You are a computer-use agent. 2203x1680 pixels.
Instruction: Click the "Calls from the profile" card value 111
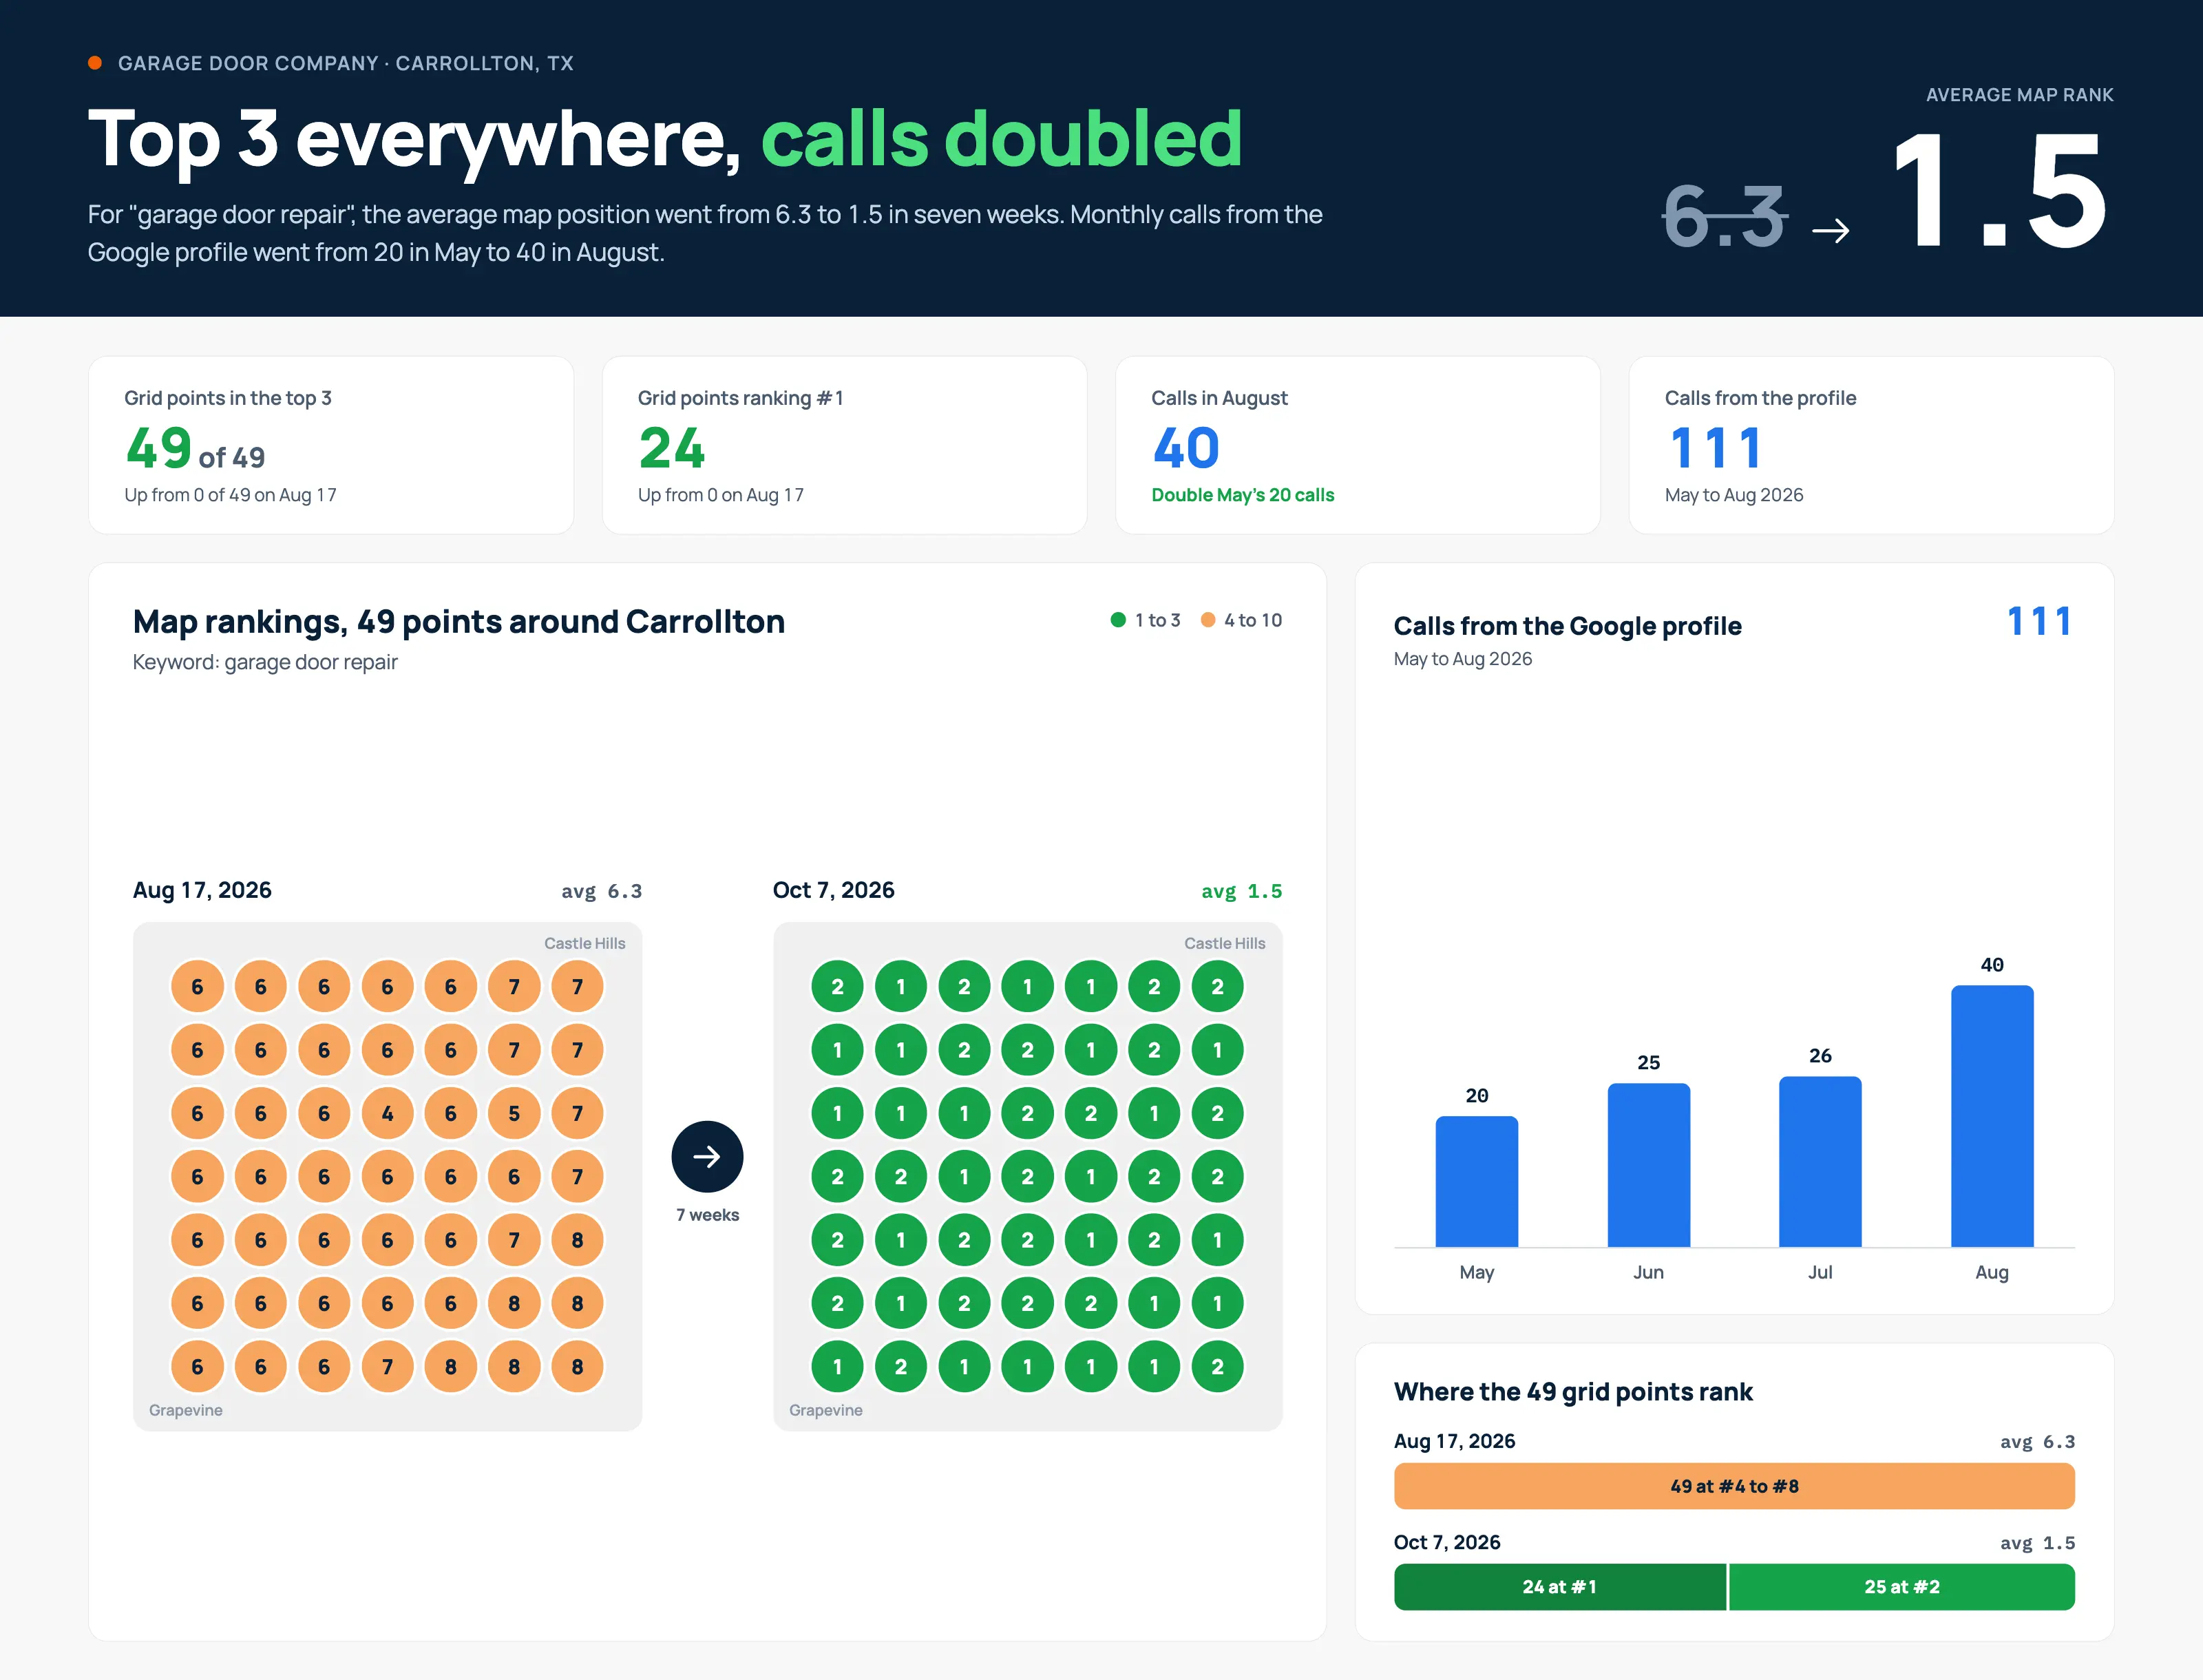point(1716,448)
